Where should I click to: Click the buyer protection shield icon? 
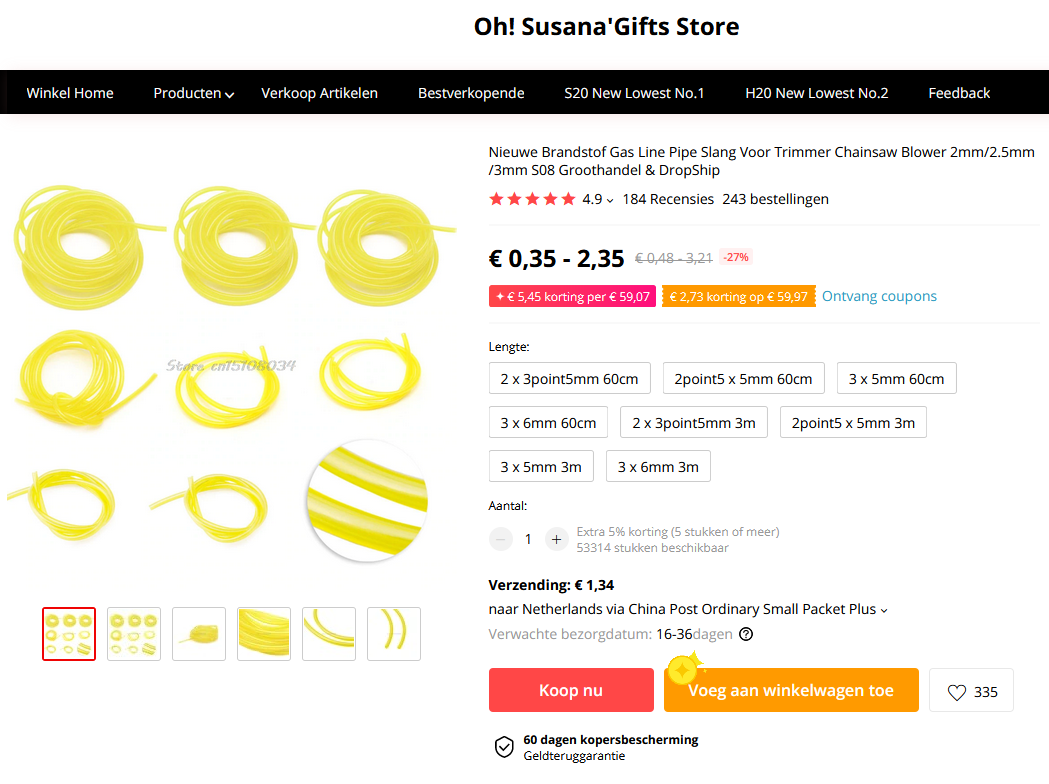coord(504,747)
